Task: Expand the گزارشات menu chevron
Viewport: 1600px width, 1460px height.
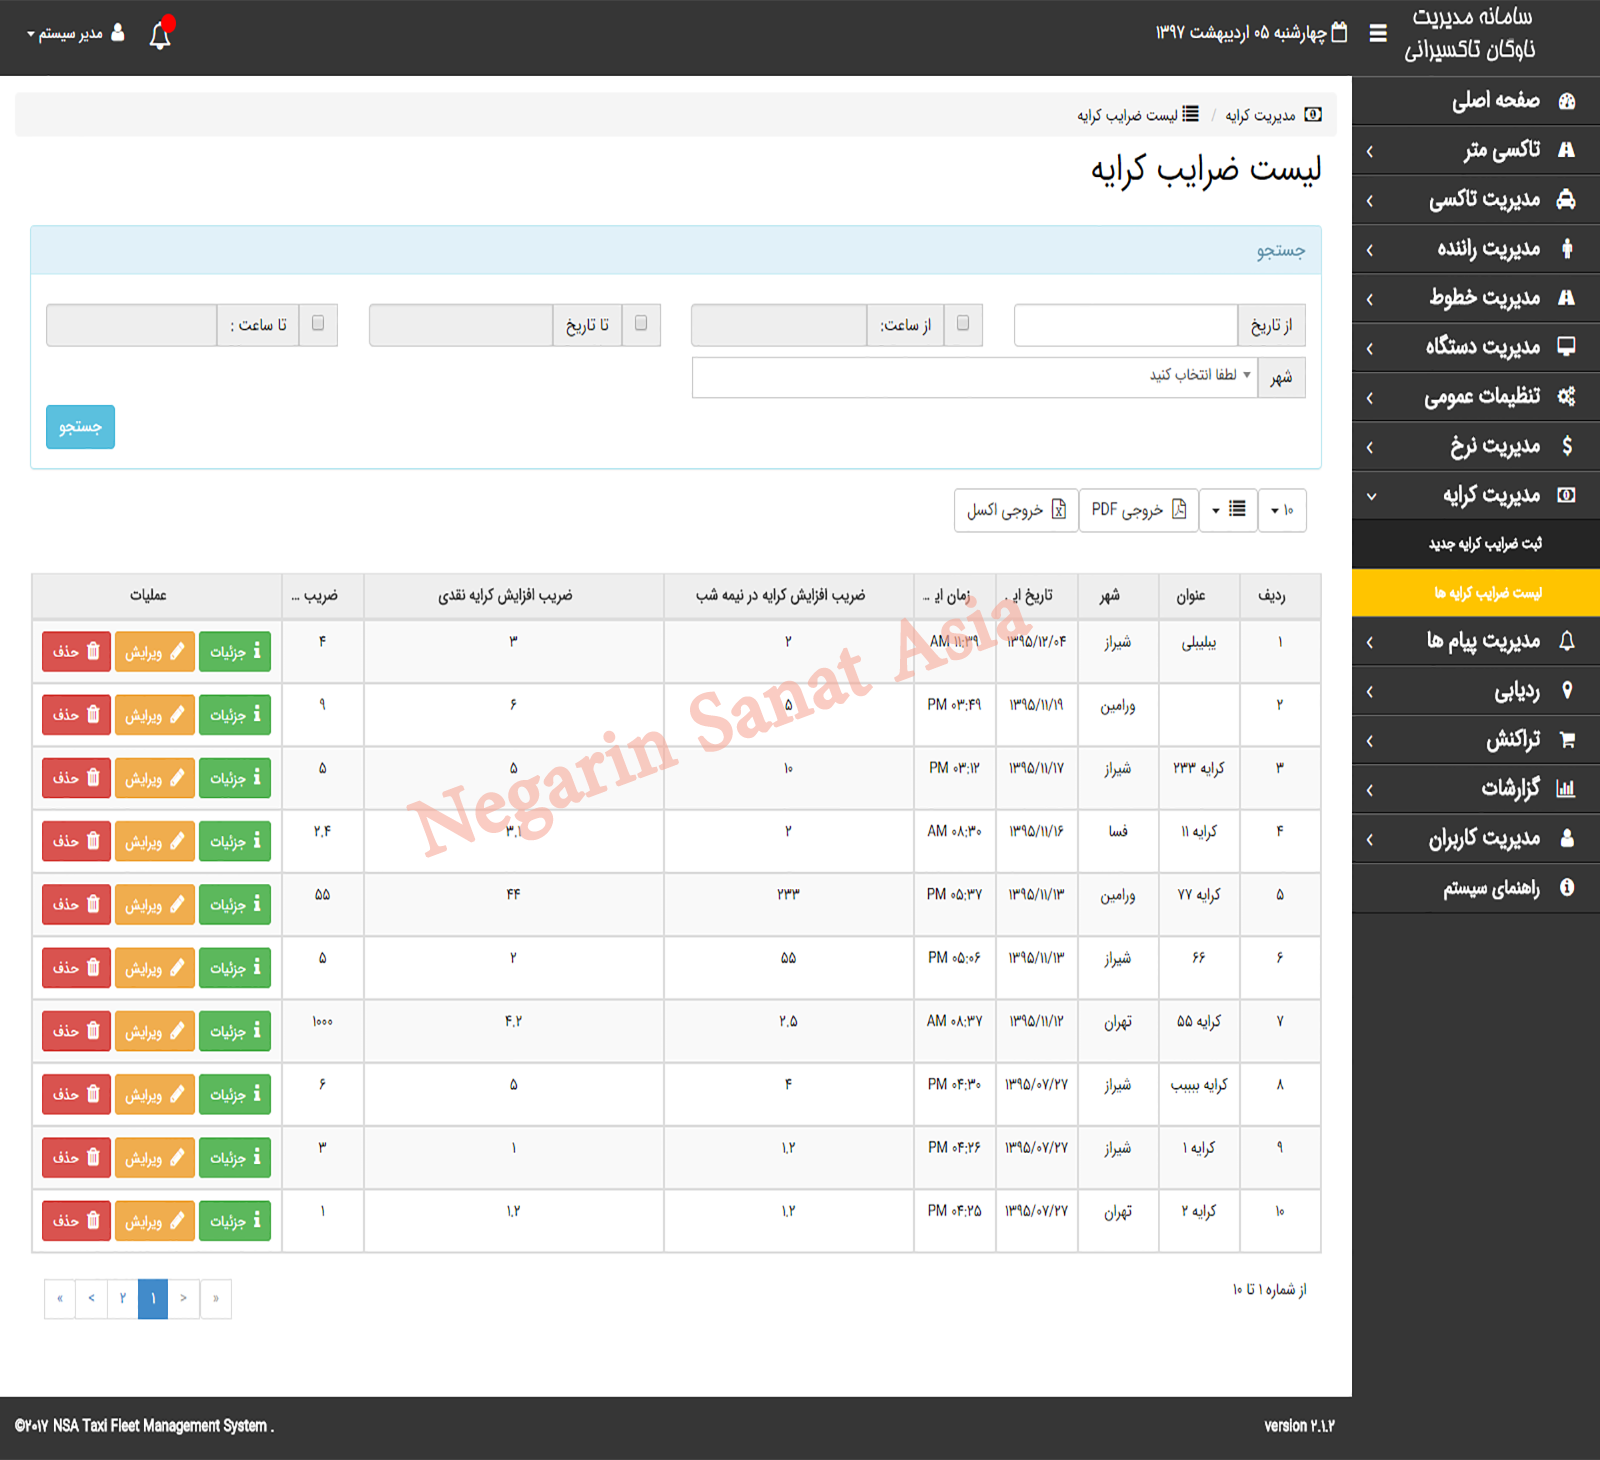Action: coord(1370,790)
